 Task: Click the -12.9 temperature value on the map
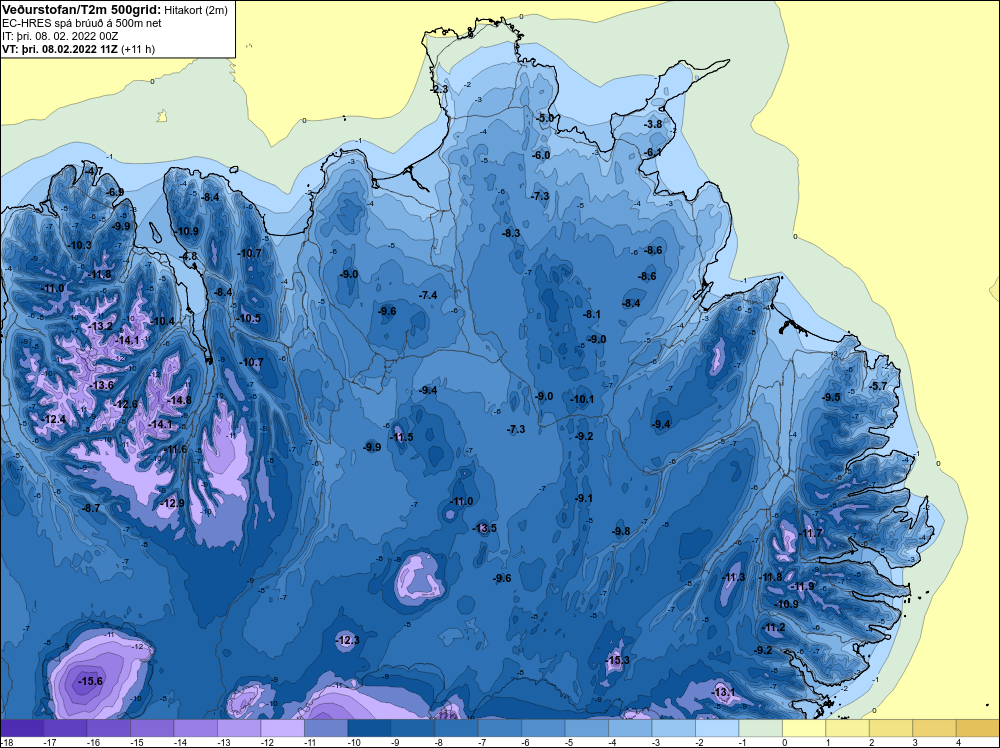[172, 503]
